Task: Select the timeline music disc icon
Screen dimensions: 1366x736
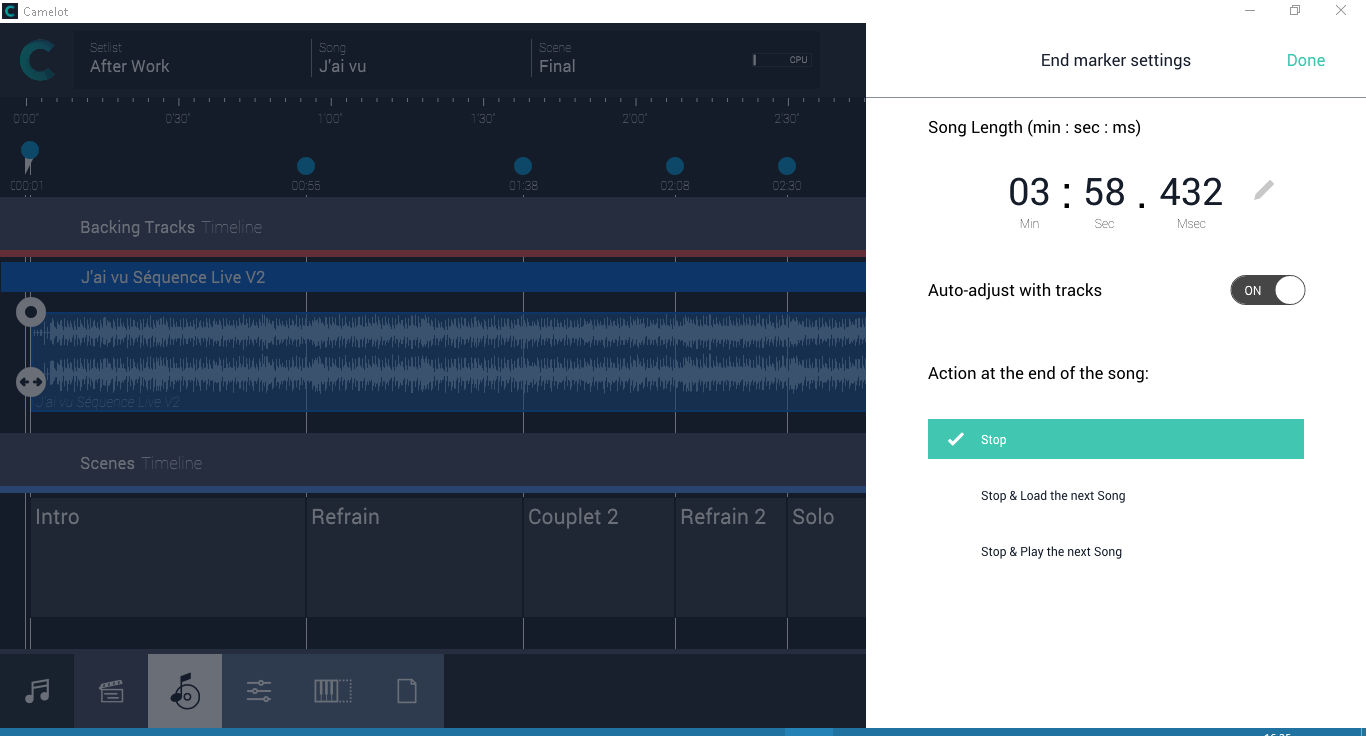Action: 185,691
